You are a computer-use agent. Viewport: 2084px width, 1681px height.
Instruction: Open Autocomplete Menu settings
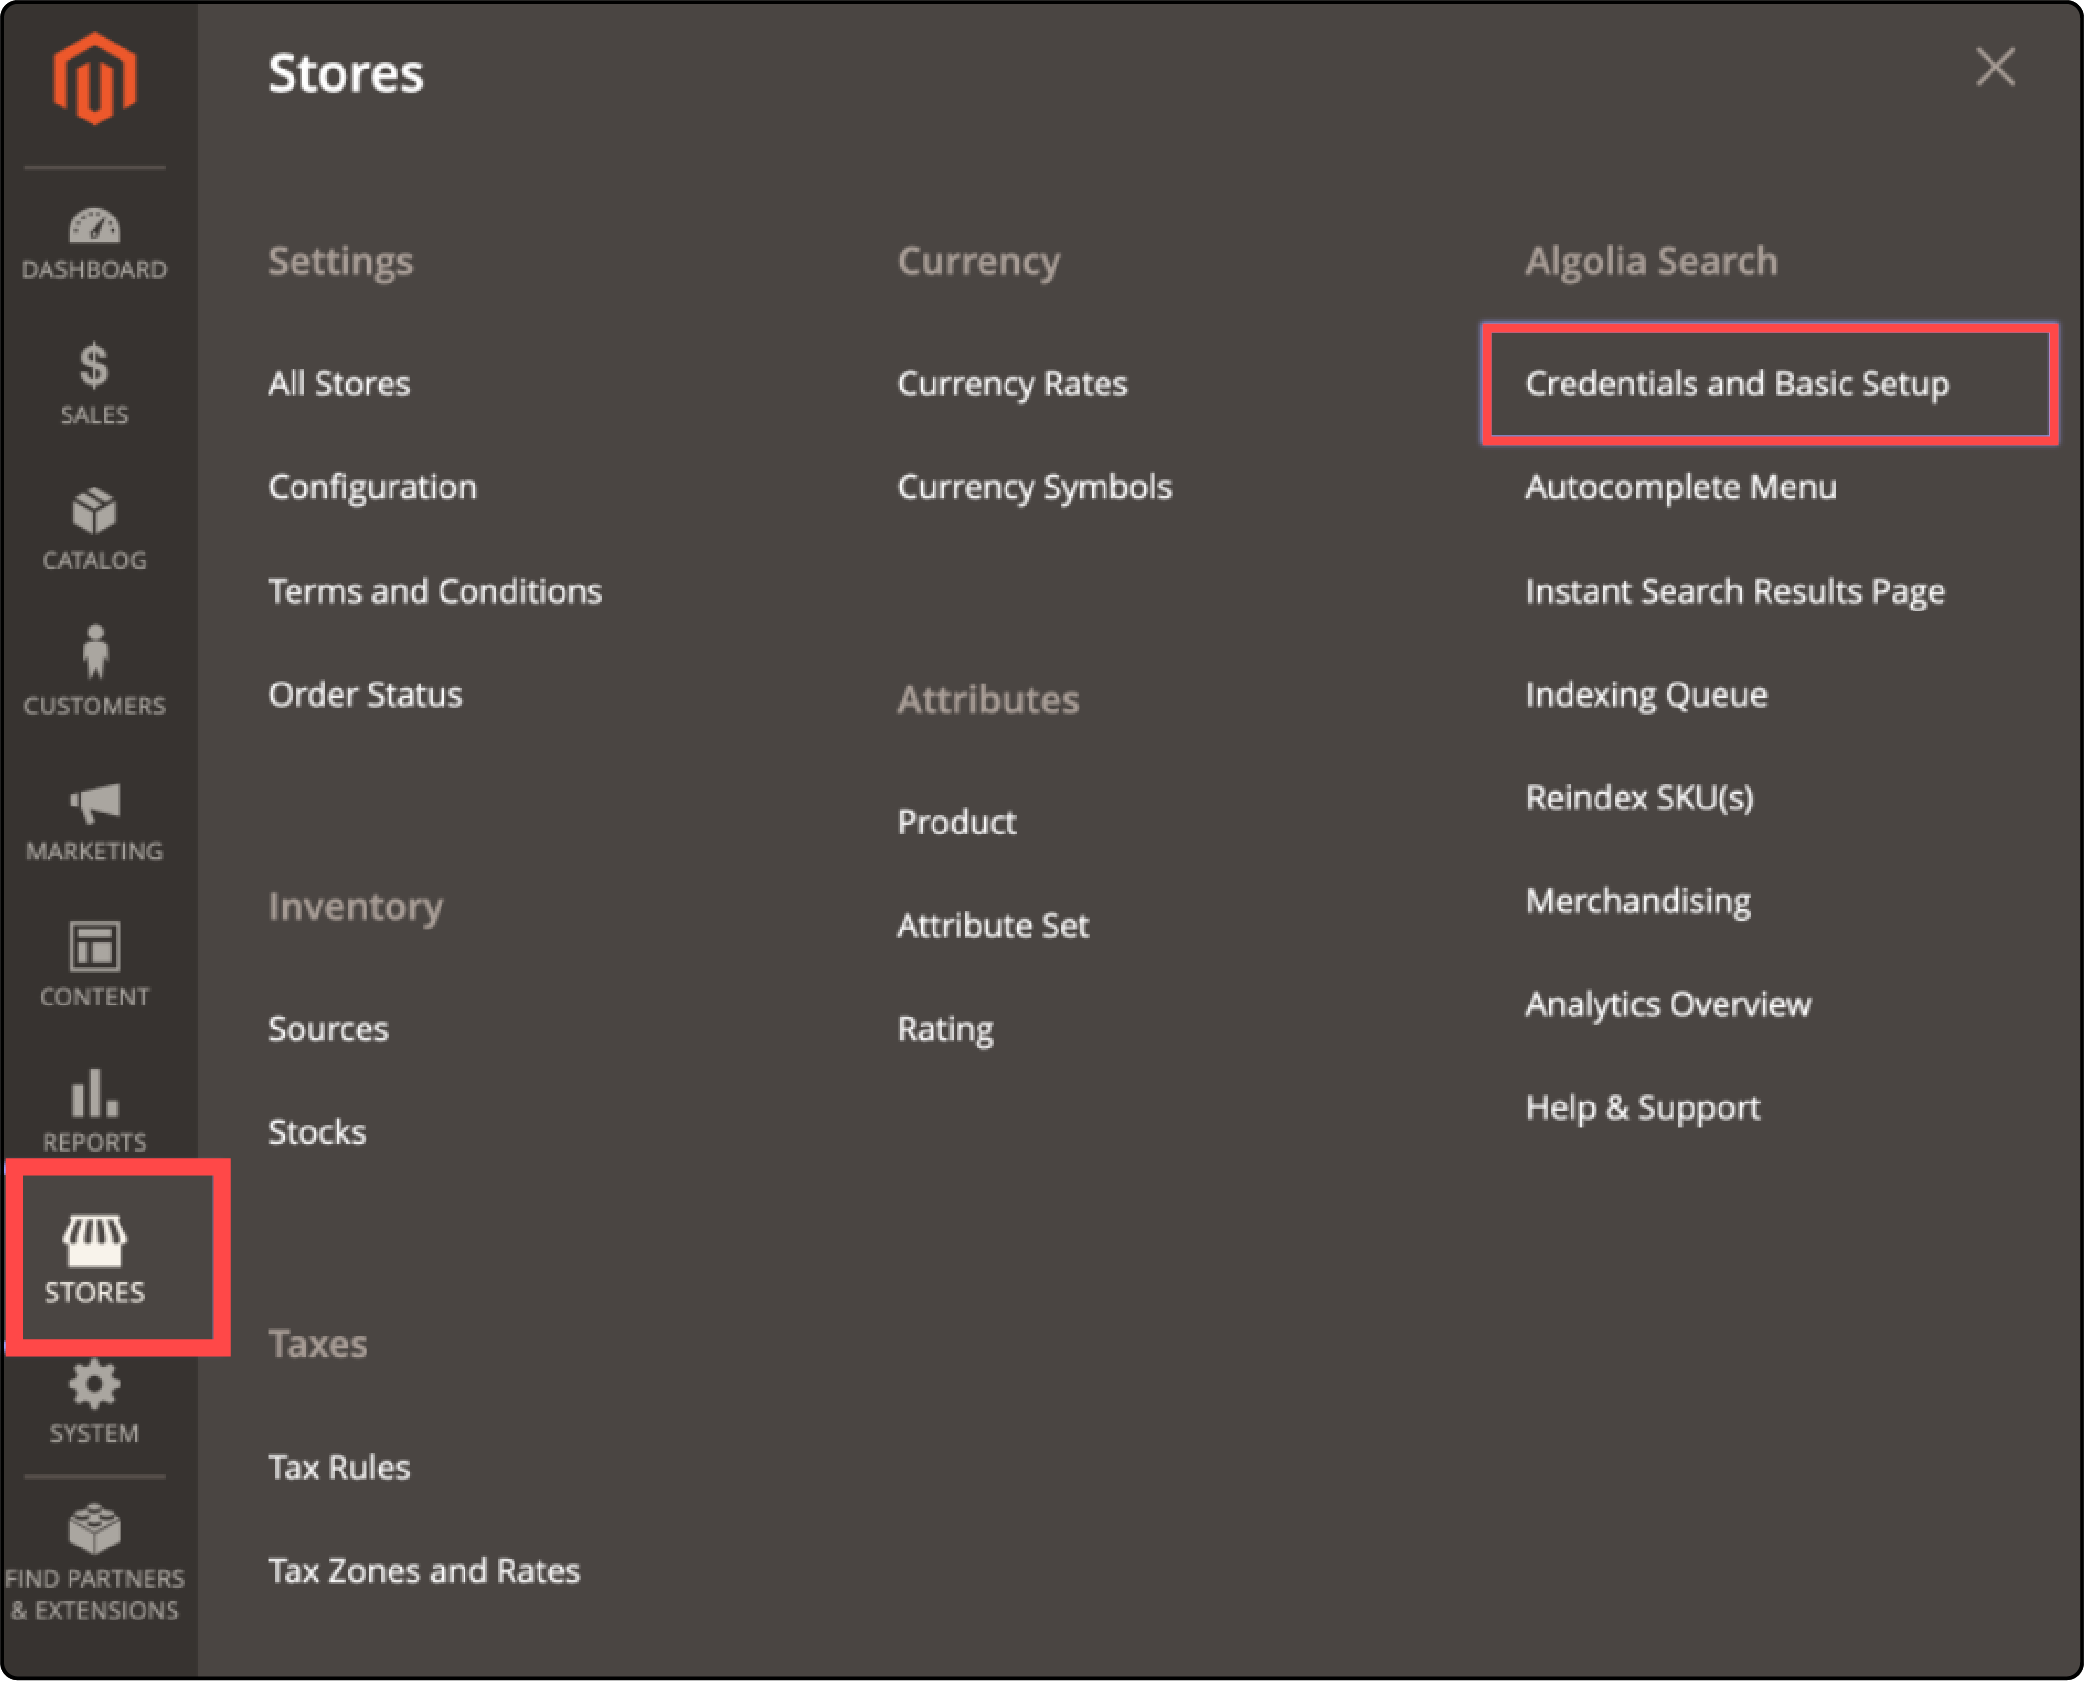click(x=1681, y=487)
